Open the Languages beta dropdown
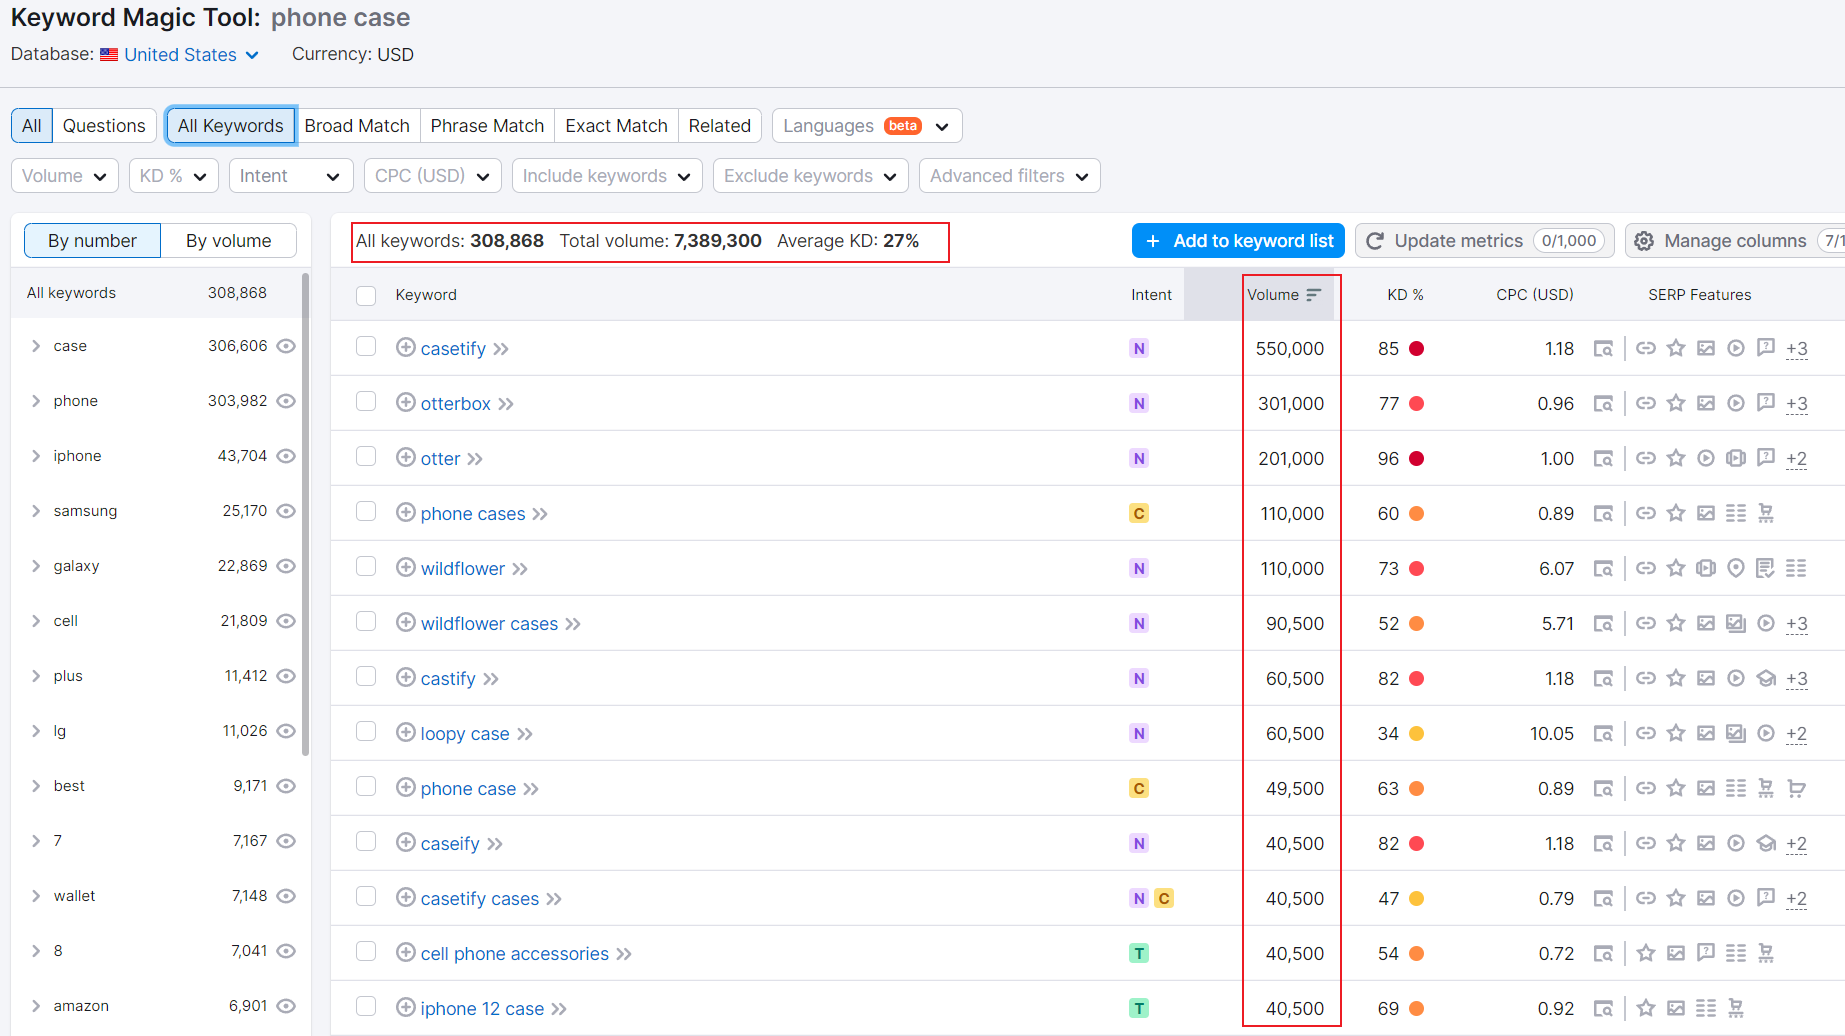The width and height of the screenshot is (1845, 1036). tap(867, 126)
